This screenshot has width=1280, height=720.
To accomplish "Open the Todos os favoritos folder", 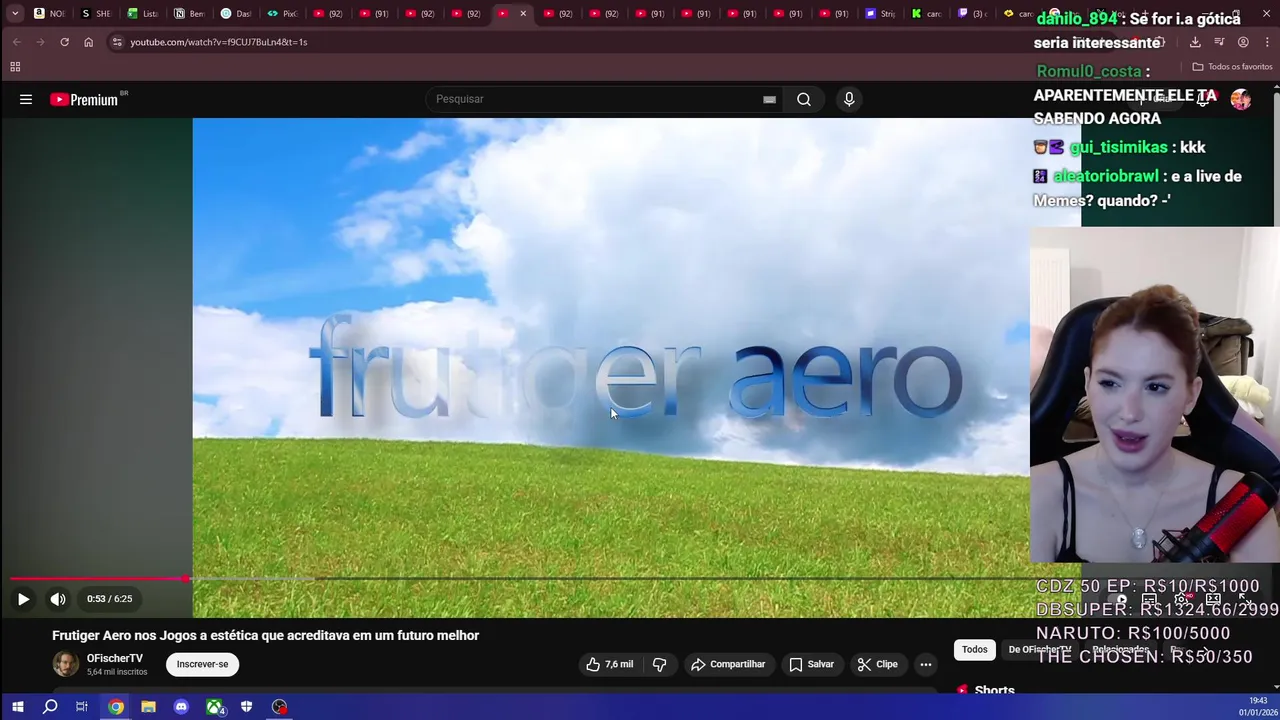I will coord(1232,67).
